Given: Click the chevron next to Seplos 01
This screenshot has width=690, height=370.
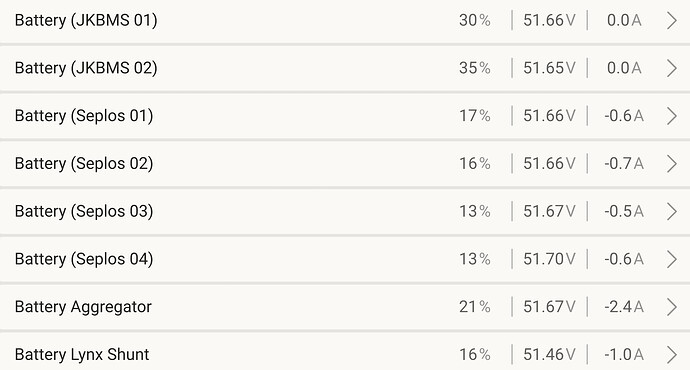Looking at the screenshot, I should [672, 116].
